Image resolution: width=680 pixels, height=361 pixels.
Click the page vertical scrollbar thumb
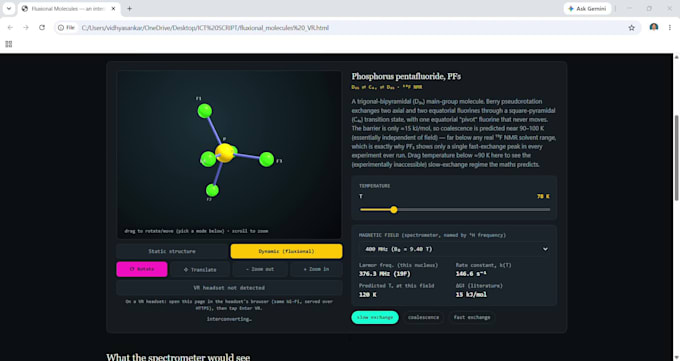[676, 158]
